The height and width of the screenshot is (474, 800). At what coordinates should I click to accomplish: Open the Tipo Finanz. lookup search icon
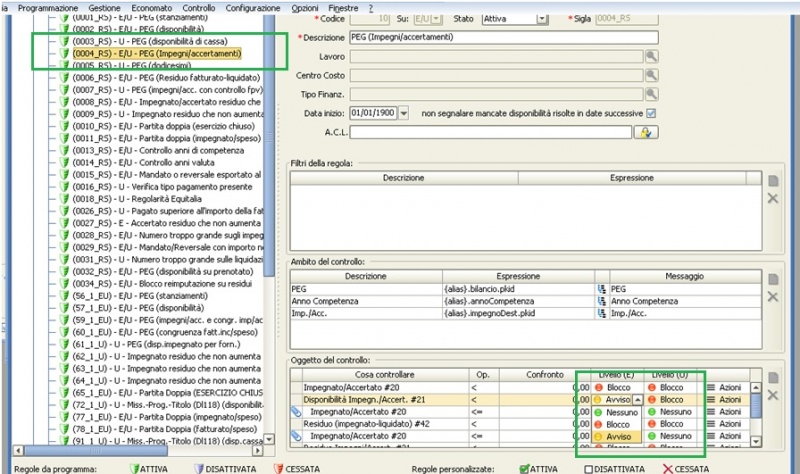651,94
